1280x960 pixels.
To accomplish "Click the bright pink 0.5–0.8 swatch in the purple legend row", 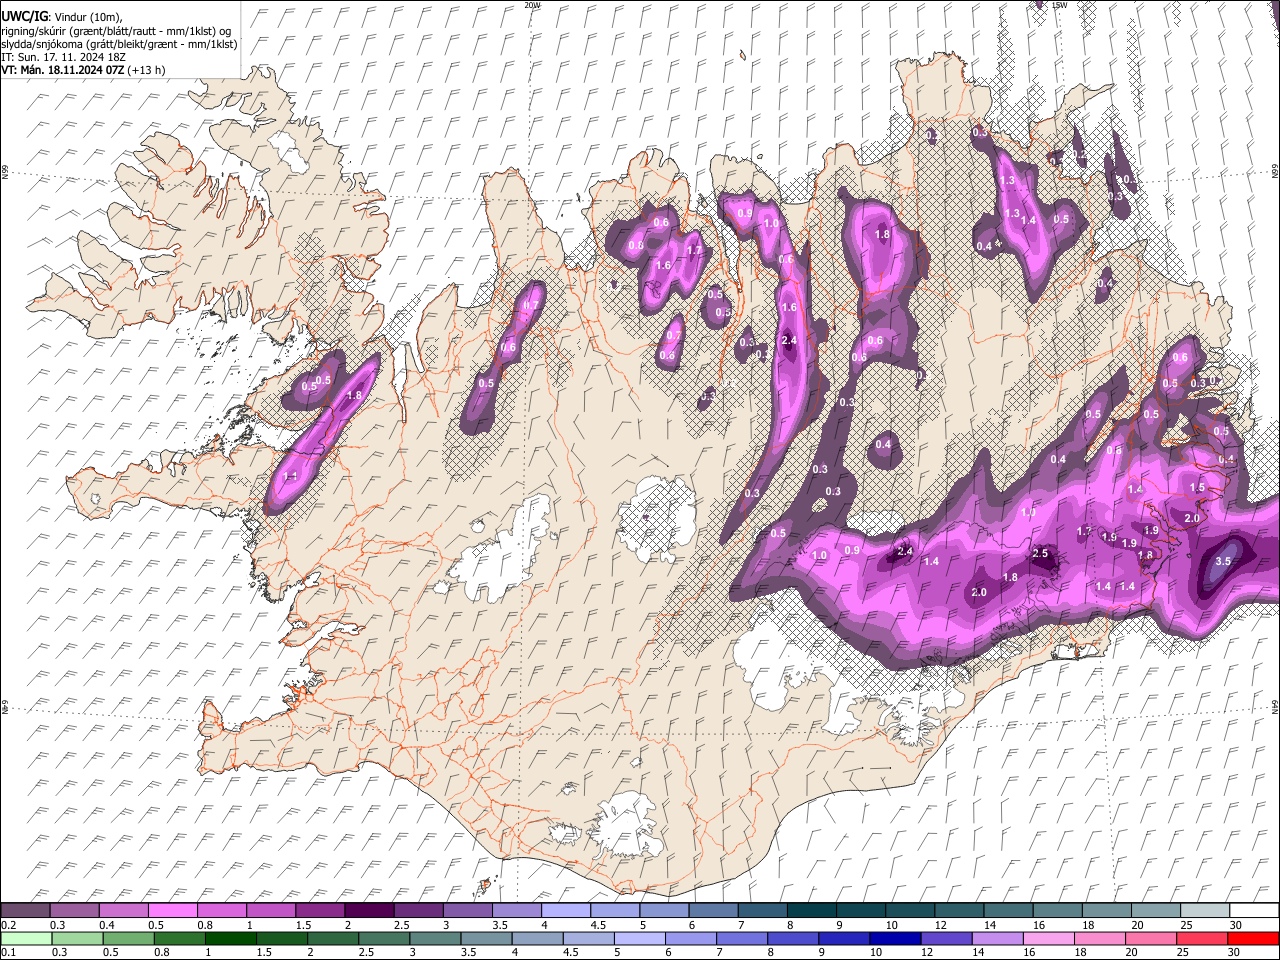I will (172, 911).
